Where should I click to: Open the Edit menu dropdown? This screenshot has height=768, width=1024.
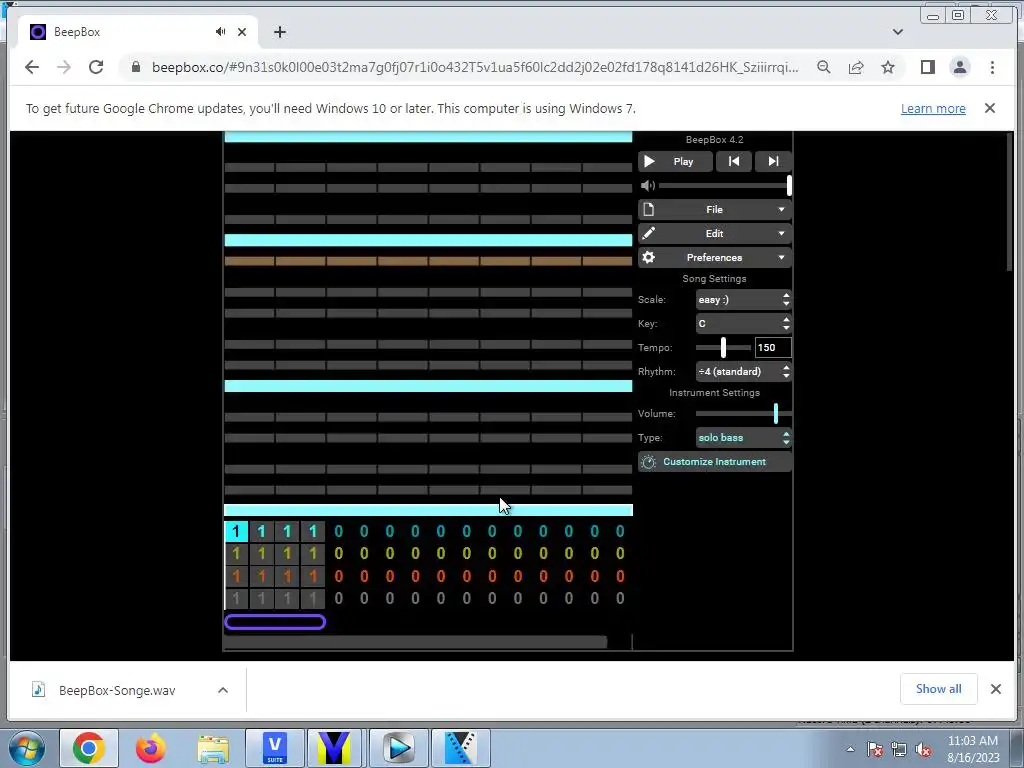tap(714, 233)
